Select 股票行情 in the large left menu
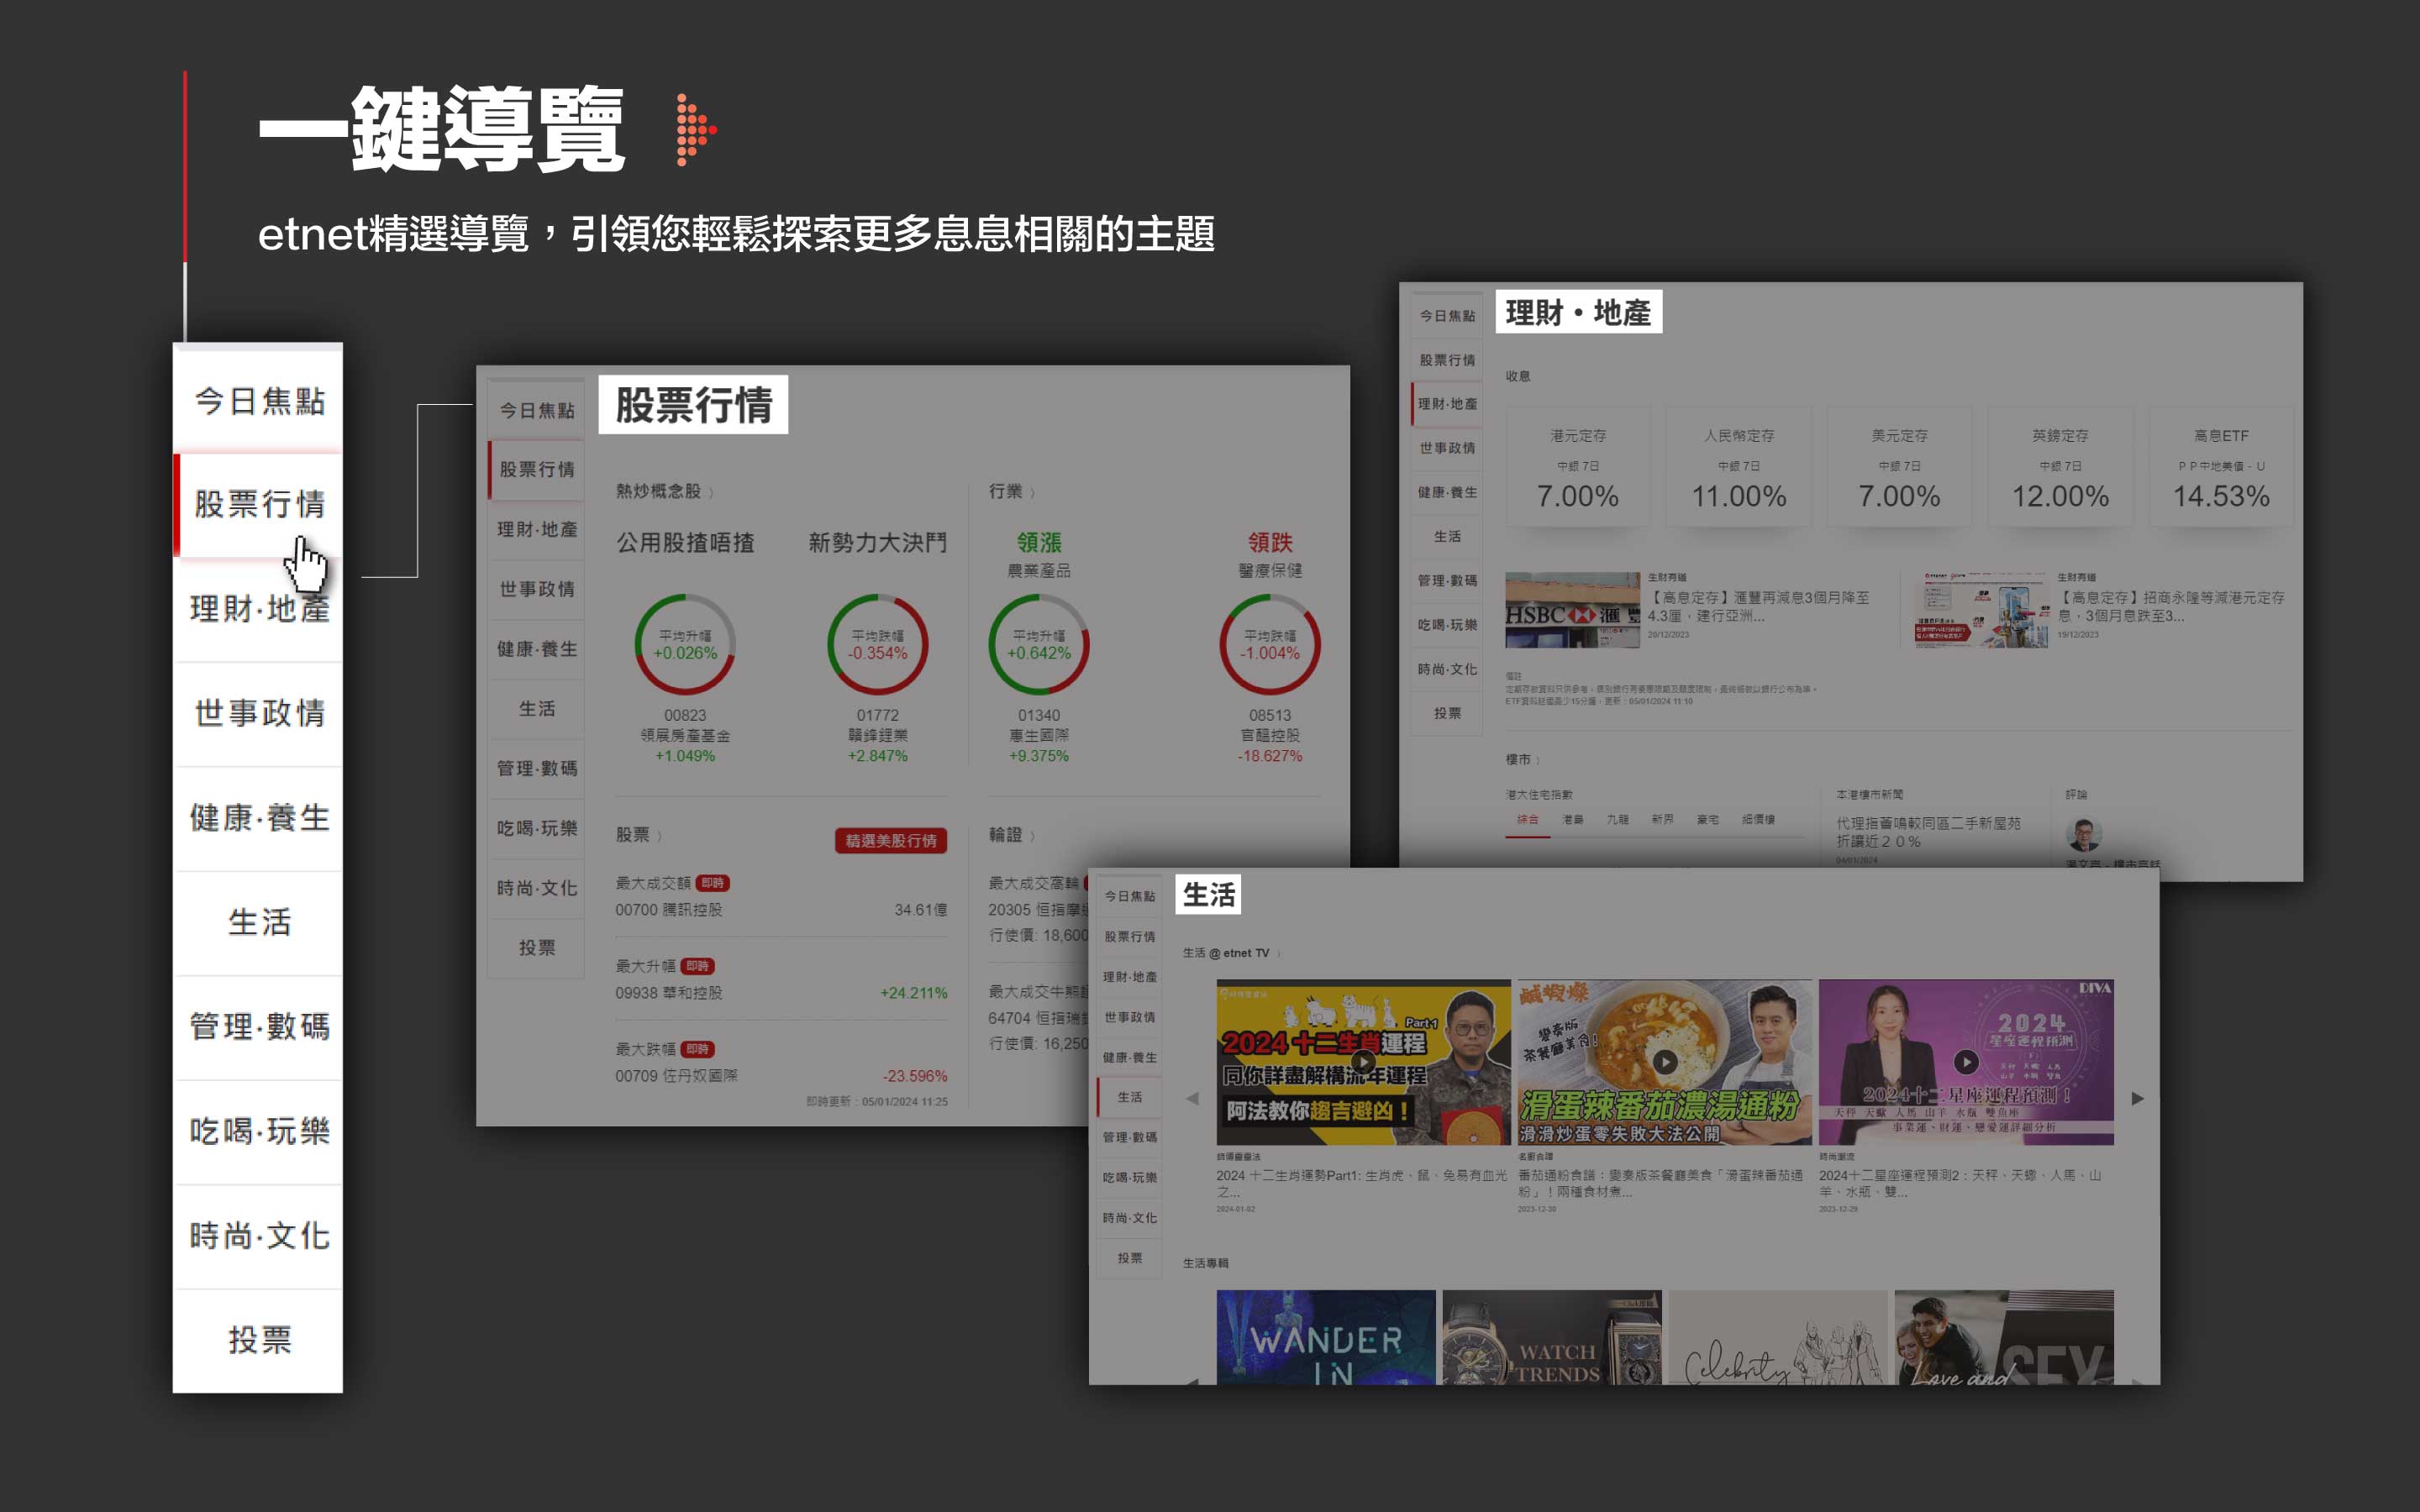 pyautogui.click(x=260, y=504)
